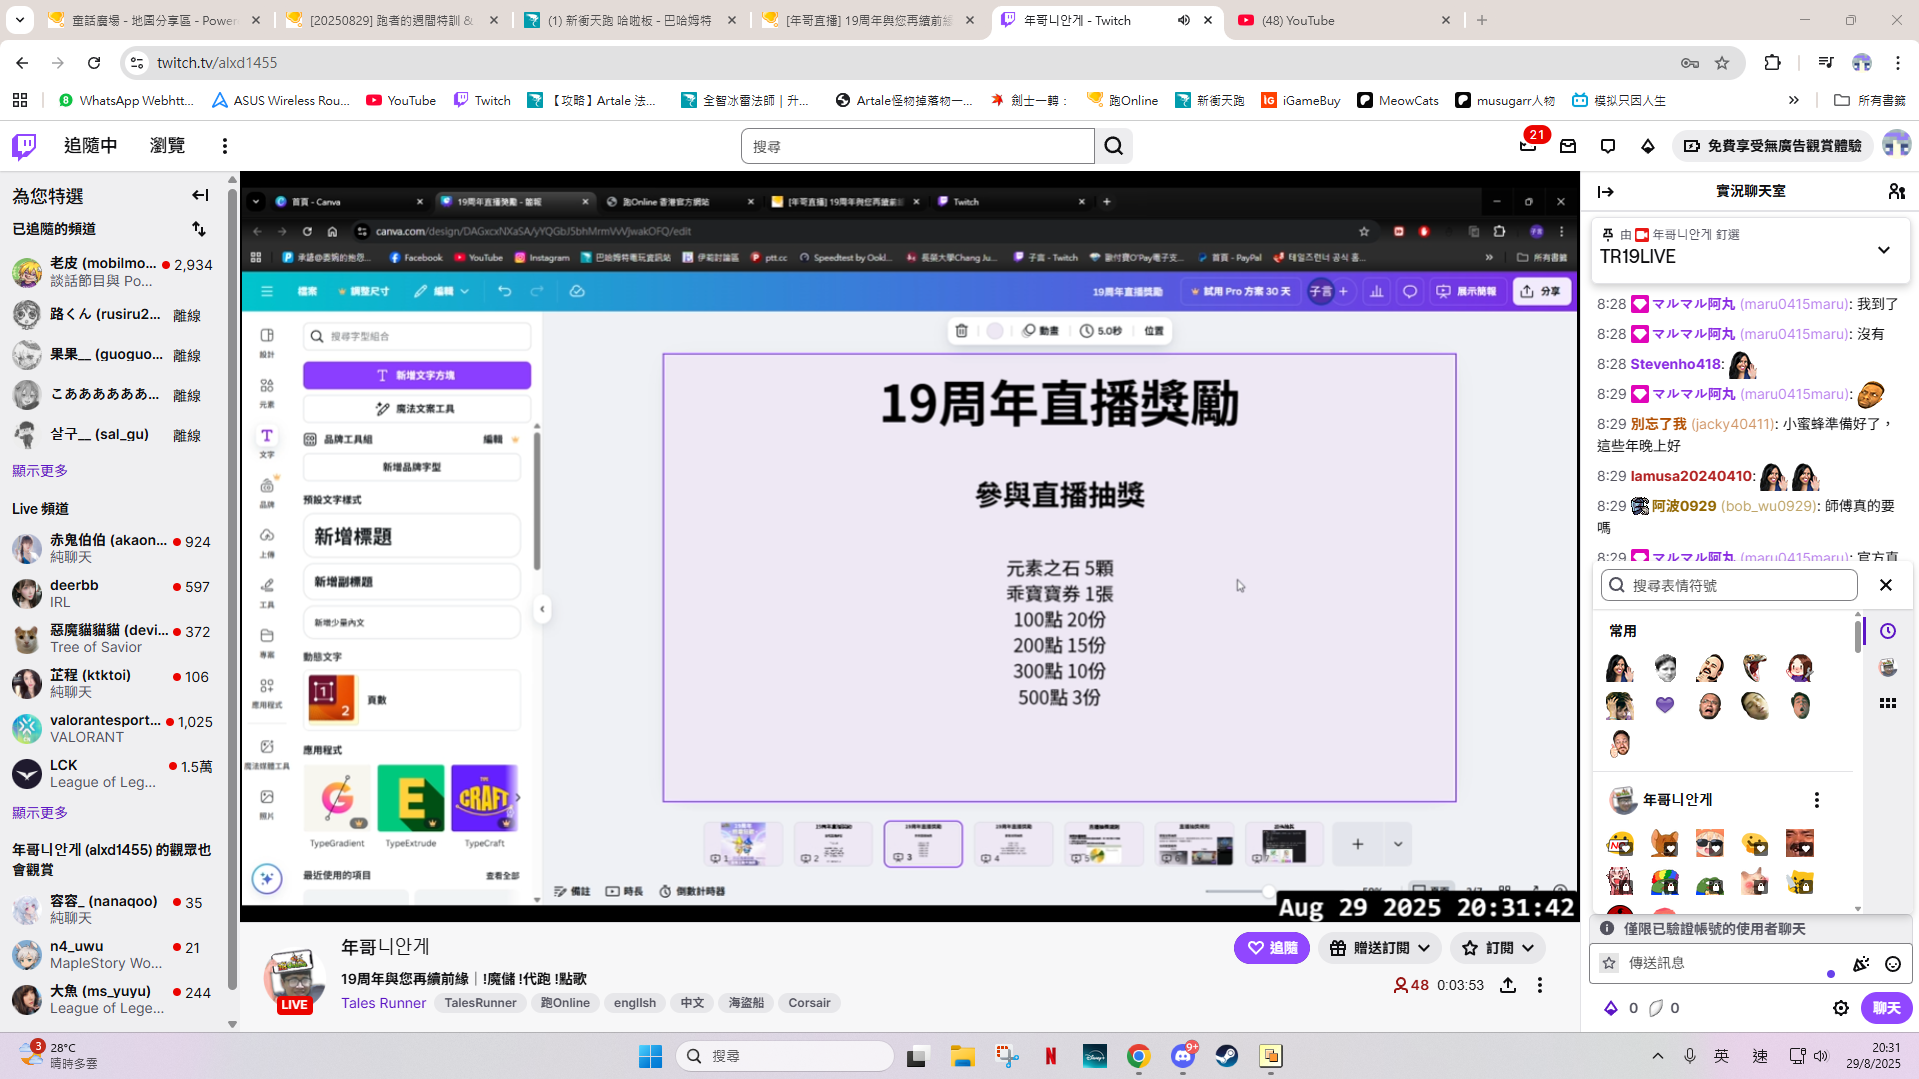Focus the 搜尋表情符號 emote search field
The width and height of the screenshot is (1919, 1079).
1740,585
